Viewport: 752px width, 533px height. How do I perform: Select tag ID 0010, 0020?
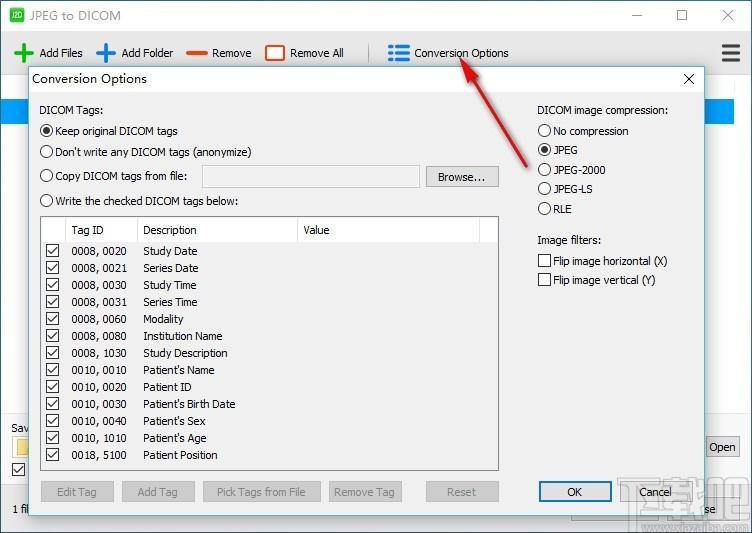[99, 387]
